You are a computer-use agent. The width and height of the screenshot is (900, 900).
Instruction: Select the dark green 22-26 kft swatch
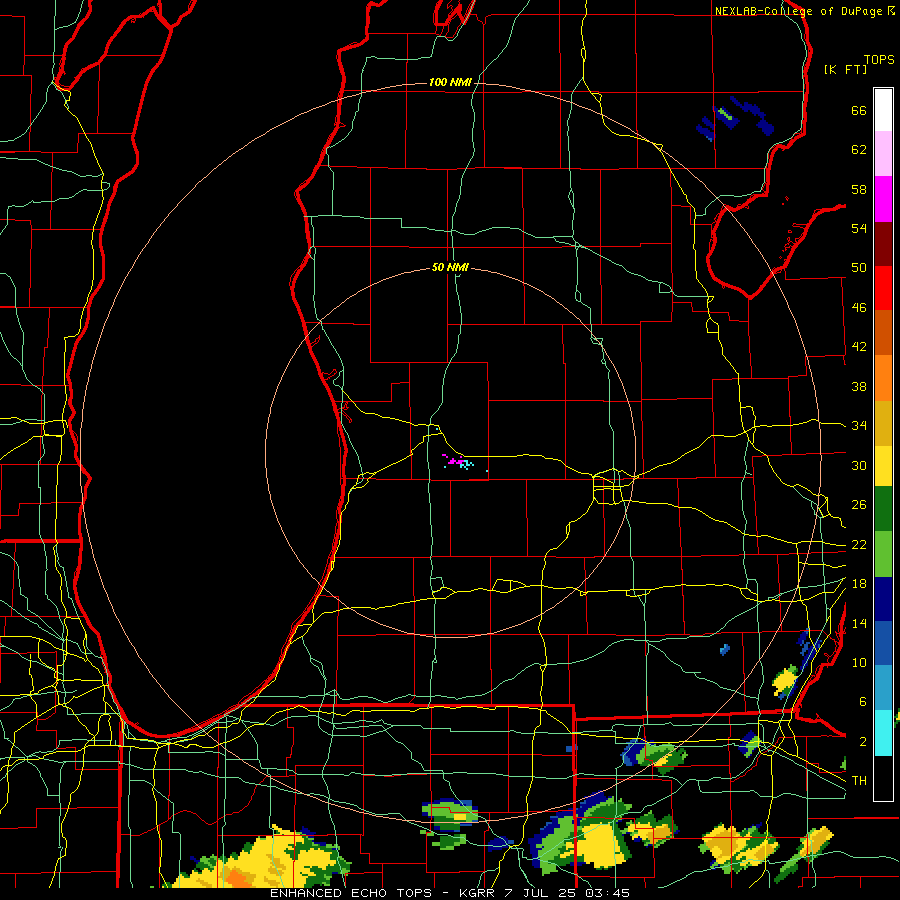tap(883, 509)
